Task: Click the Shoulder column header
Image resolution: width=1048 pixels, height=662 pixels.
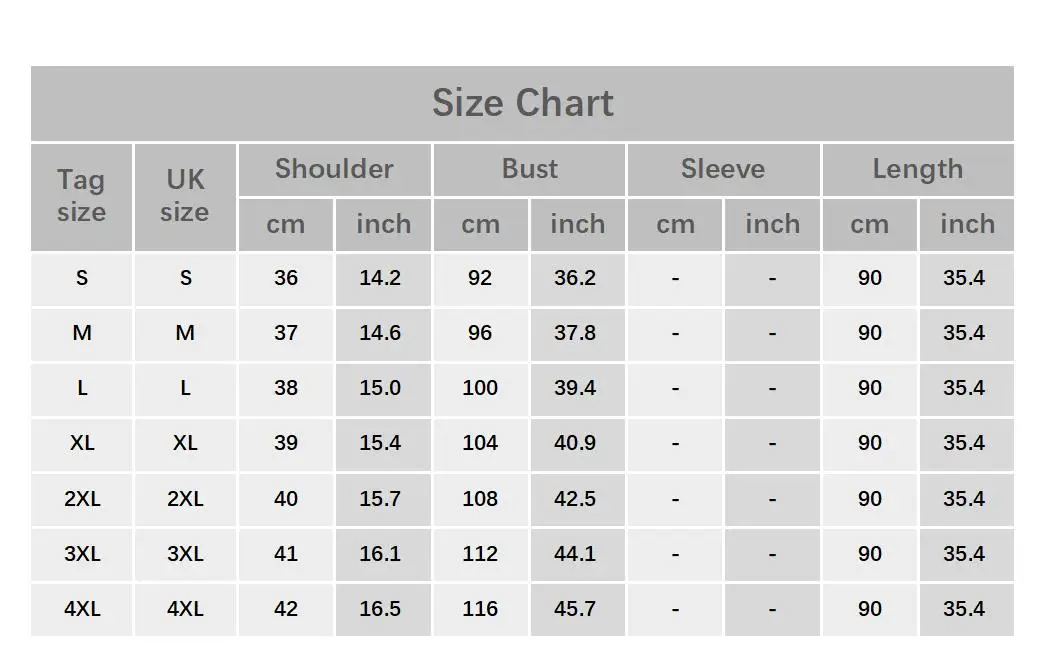Action: coord(334,170)
